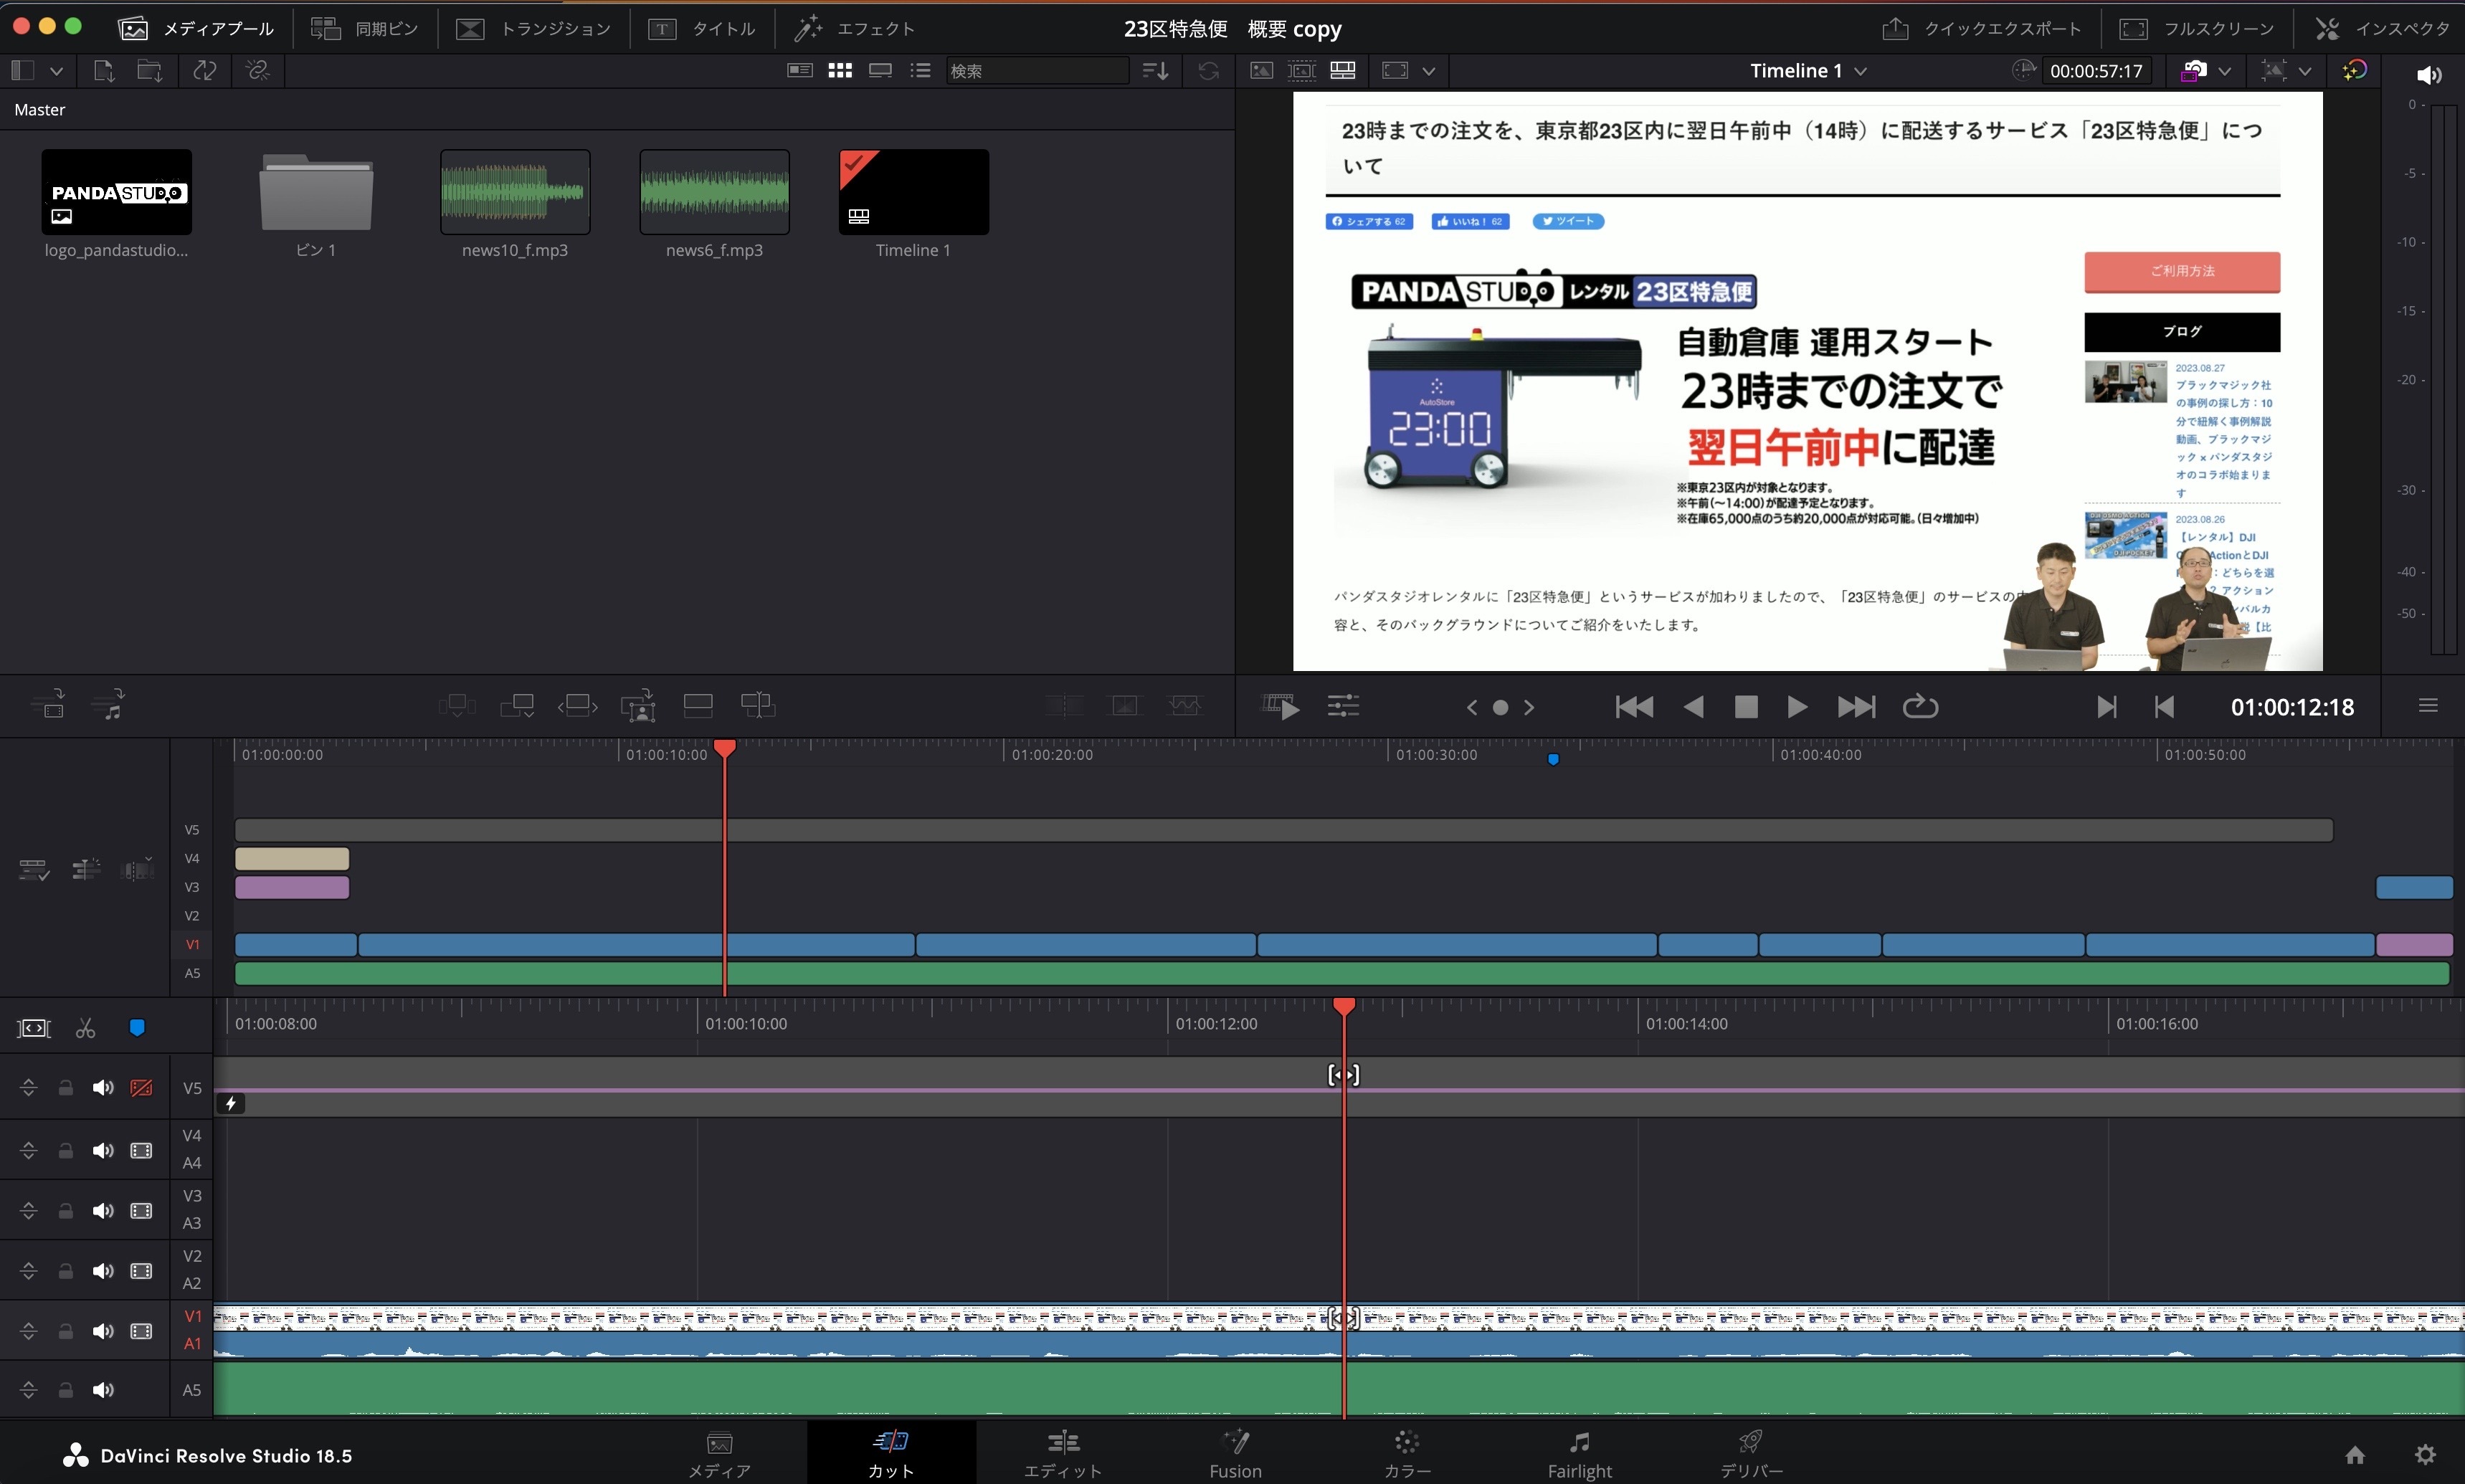
Task: Click the Import Media icon
Action: [x=104, y=70]
